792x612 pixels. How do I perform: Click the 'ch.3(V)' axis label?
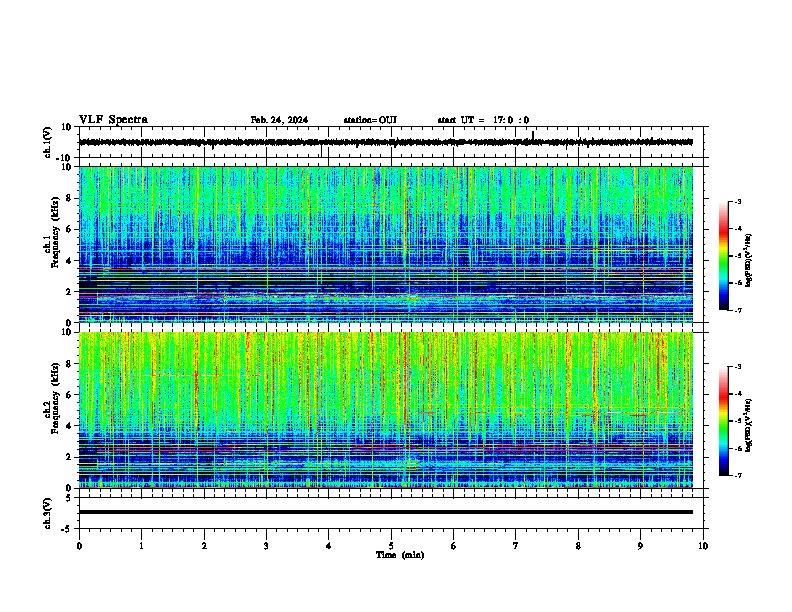(48, 513)
